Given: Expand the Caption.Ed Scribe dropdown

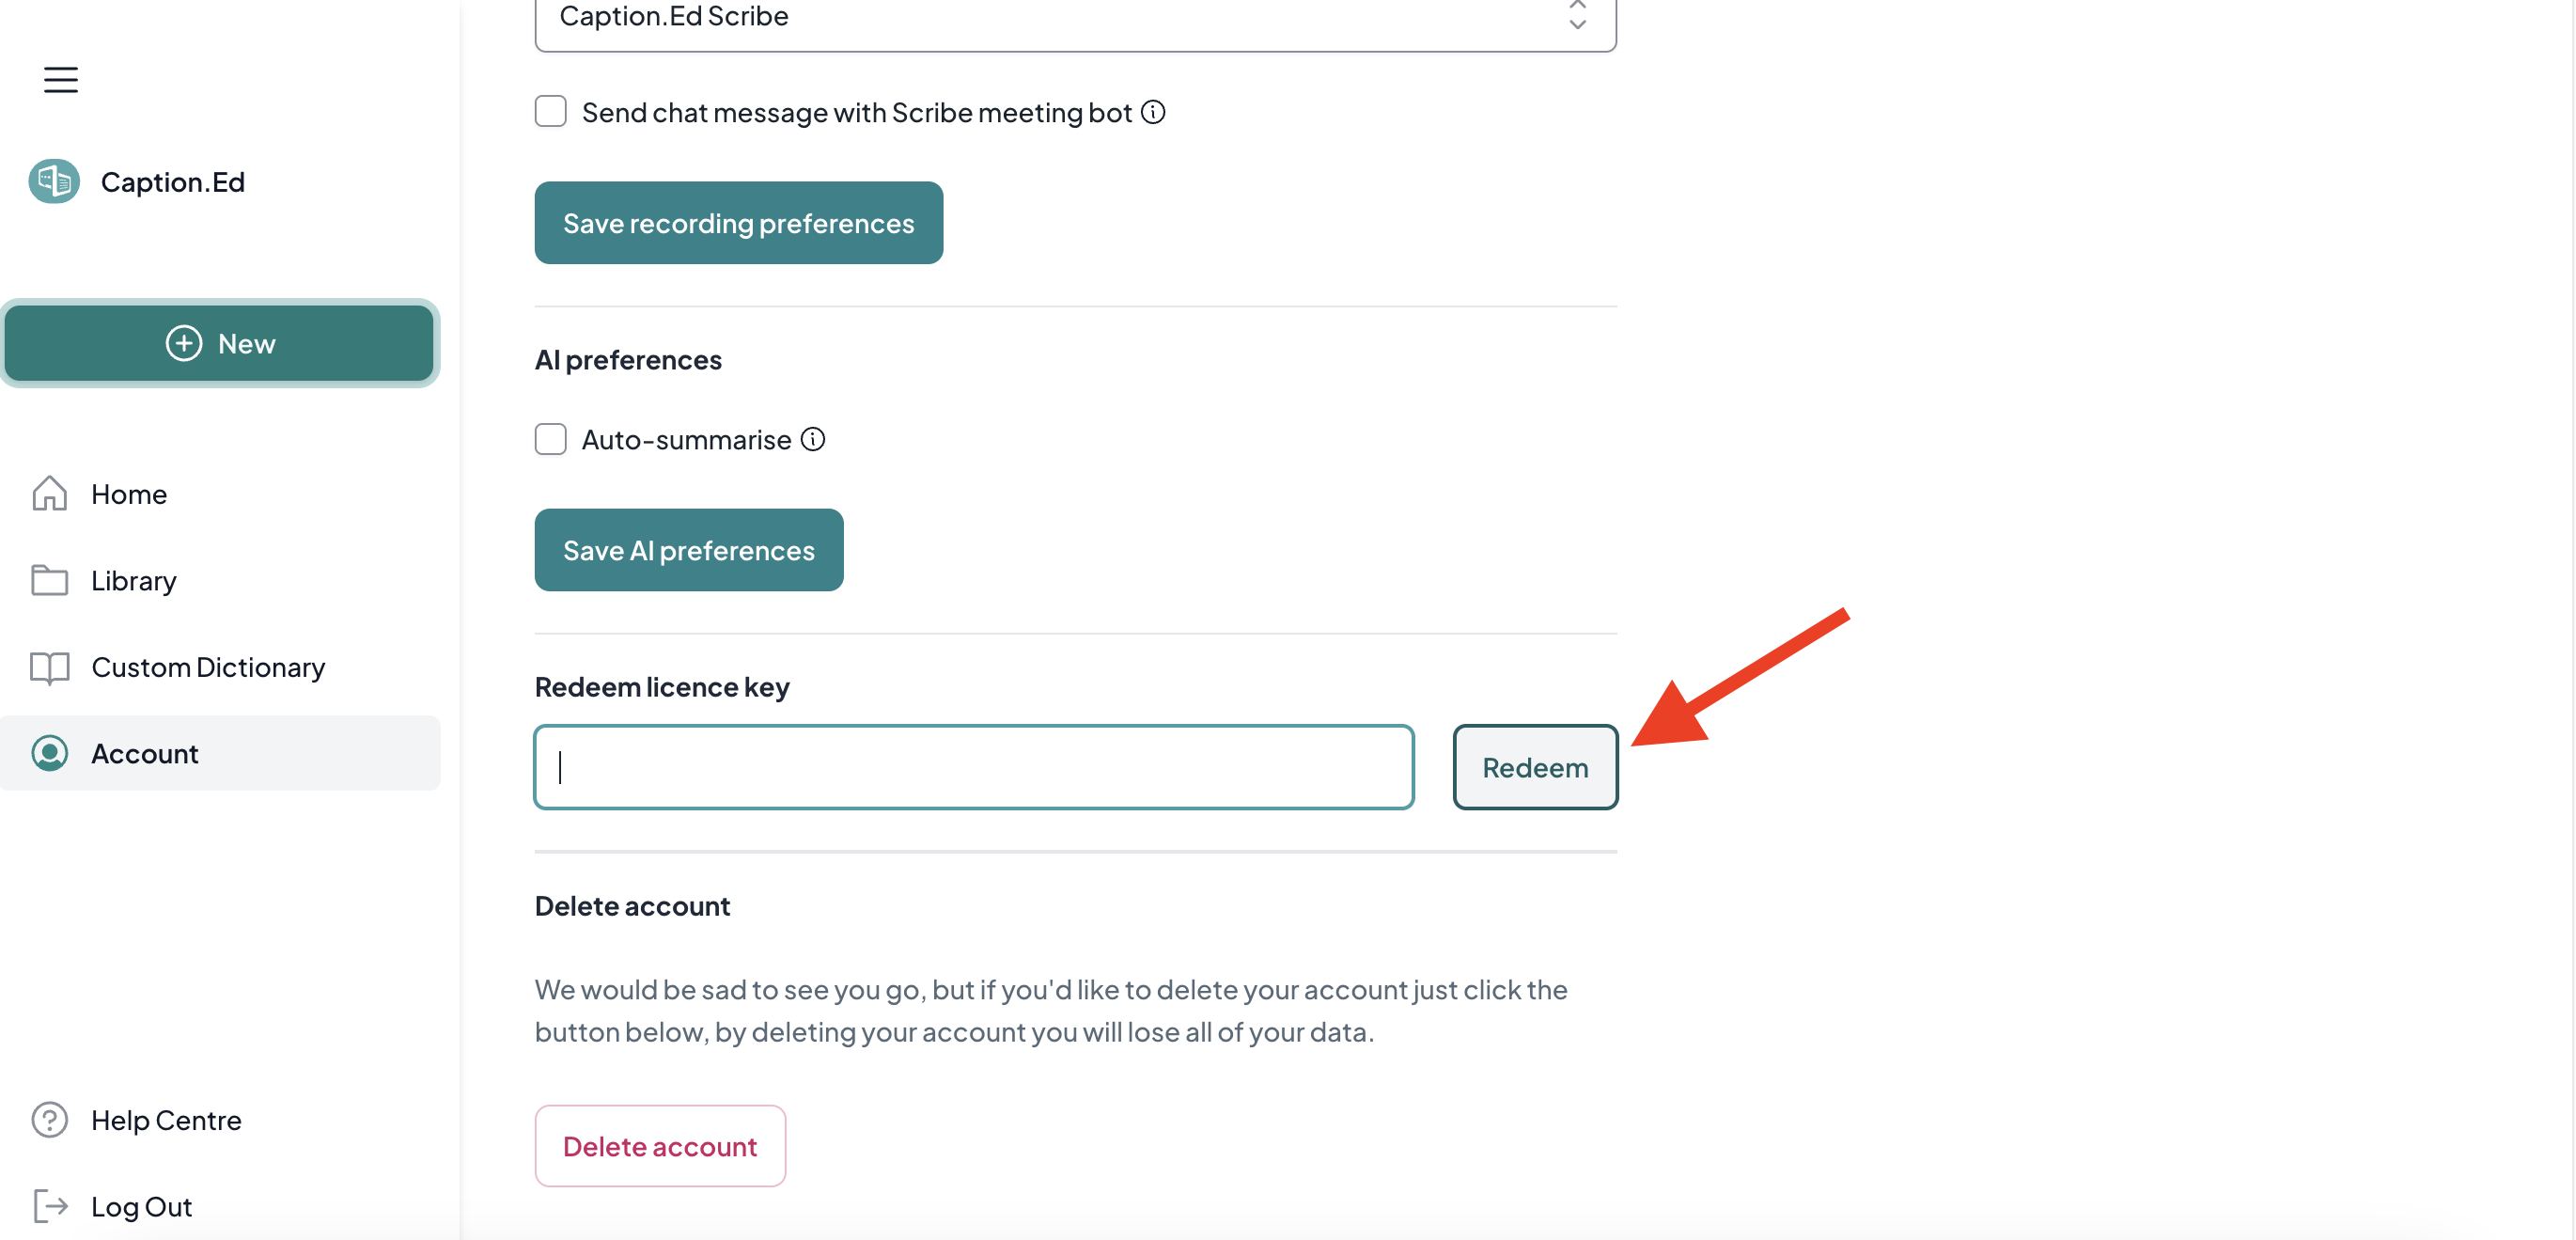Looking at the screenshot, I should (x=1075, y=17).
